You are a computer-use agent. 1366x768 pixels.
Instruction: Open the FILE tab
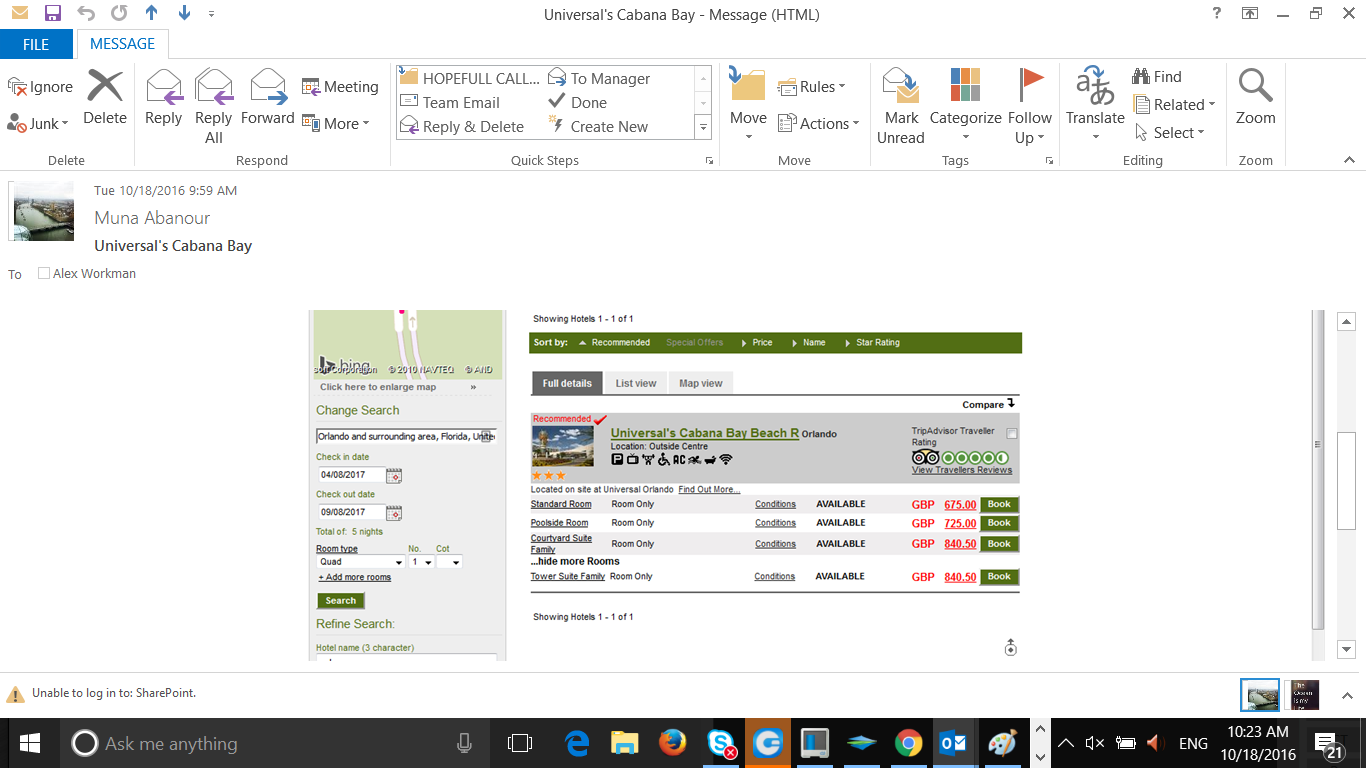pos(36,44)
